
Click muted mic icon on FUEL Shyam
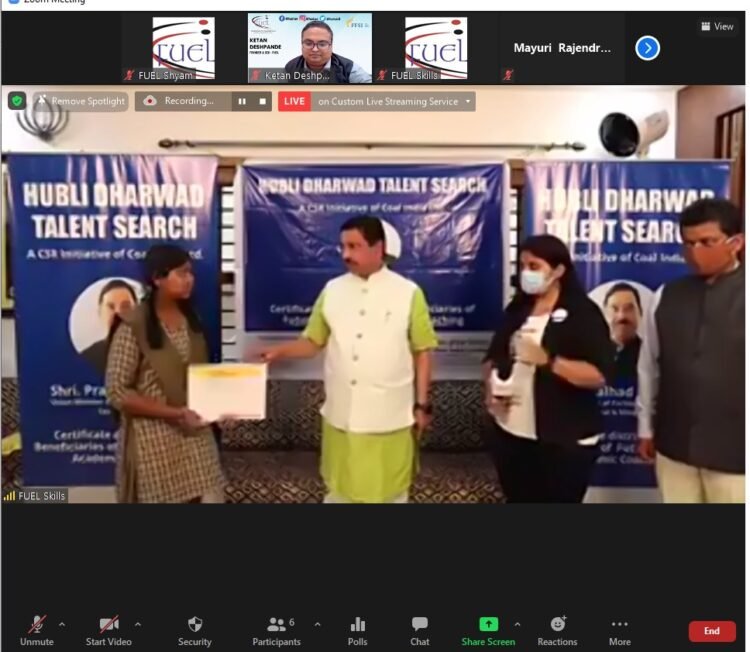pyautogui.click(x=129, y=75)
